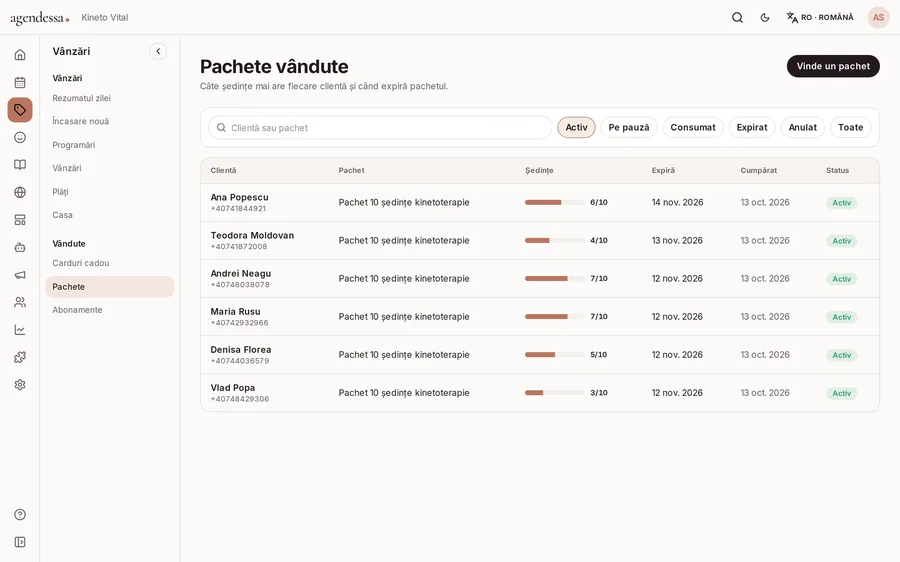The image size is (900, 562).
Task: Open the Robot assistant icon
Action: [x=20, y=247]
